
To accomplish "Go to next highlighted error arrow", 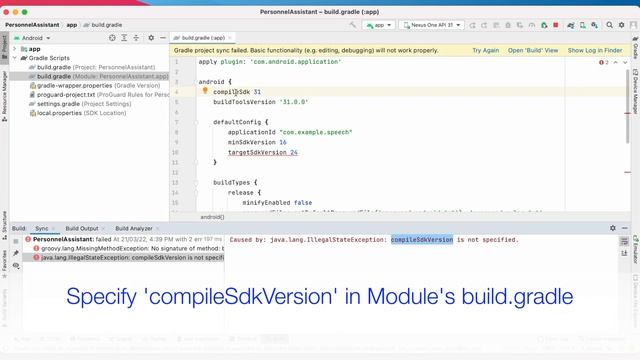I will pyautogui.click(x=625, y=62).
